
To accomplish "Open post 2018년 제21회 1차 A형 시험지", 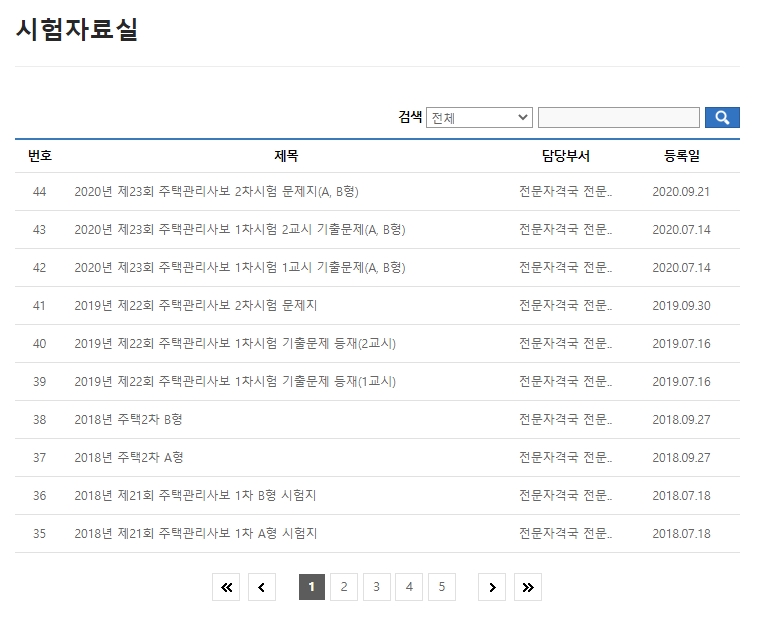I will tap(196, 533).
